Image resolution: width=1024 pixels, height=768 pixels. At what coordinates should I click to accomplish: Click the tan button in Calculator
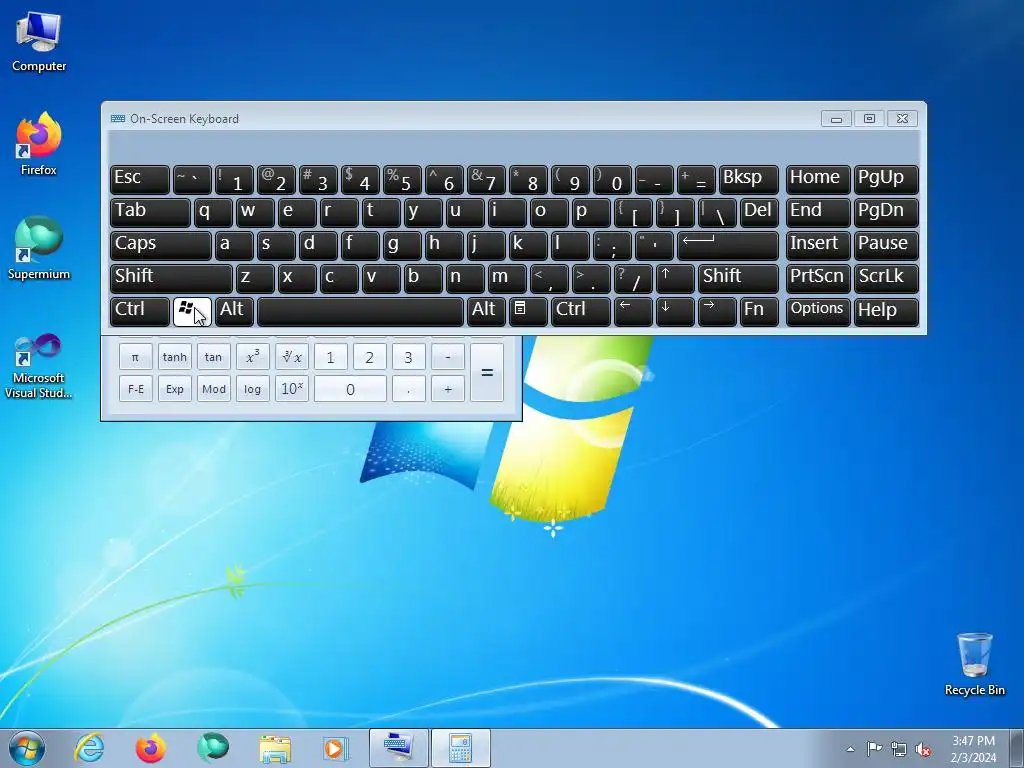tap(214, 357)
